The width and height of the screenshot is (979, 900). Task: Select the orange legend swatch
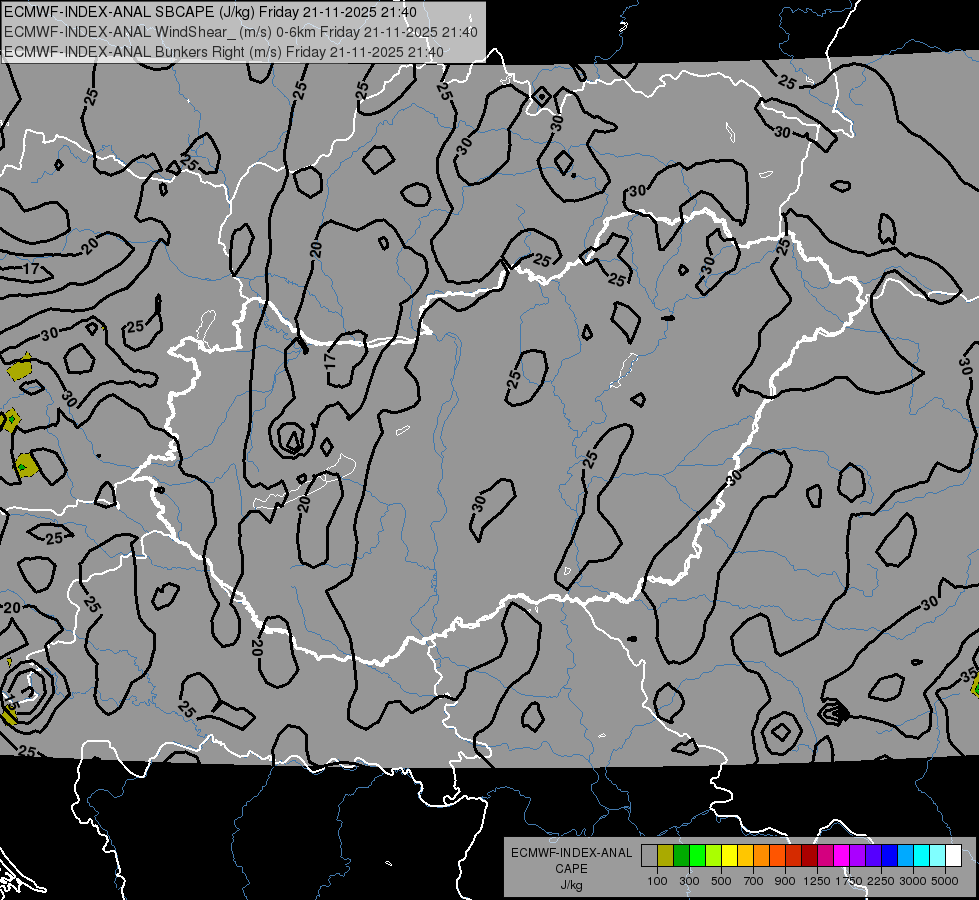[762, 856]
